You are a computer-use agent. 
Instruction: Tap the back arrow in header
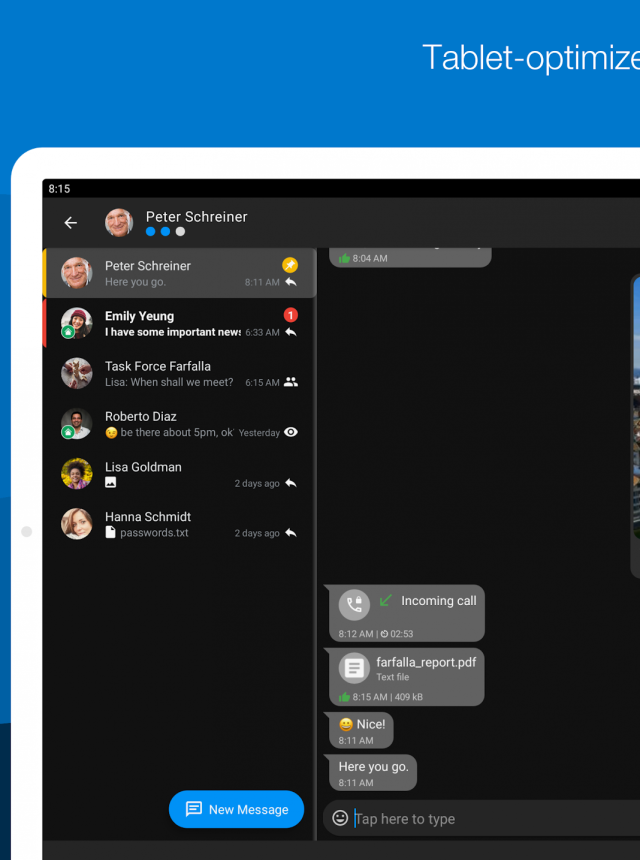point(70,223)
